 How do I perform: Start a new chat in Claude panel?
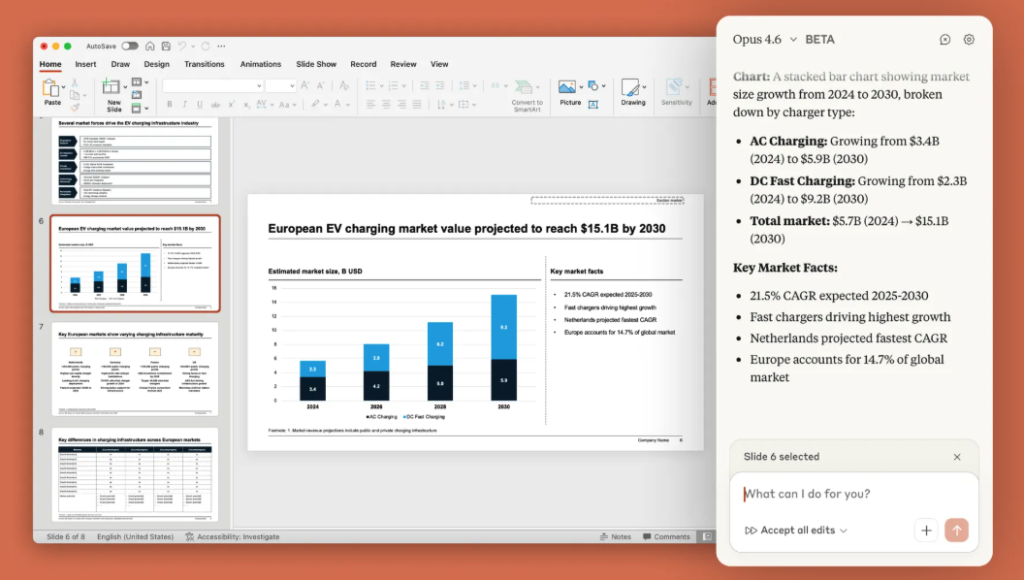945,40
